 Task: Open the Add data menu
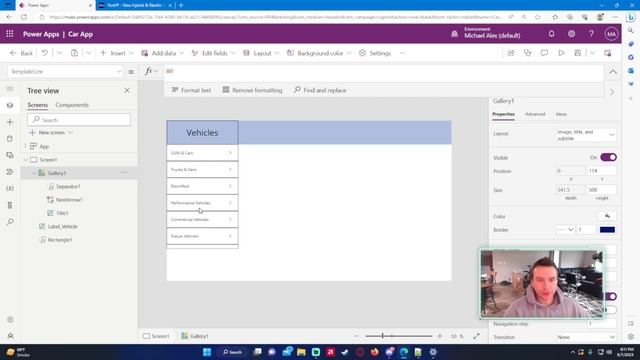pos(162,53)
